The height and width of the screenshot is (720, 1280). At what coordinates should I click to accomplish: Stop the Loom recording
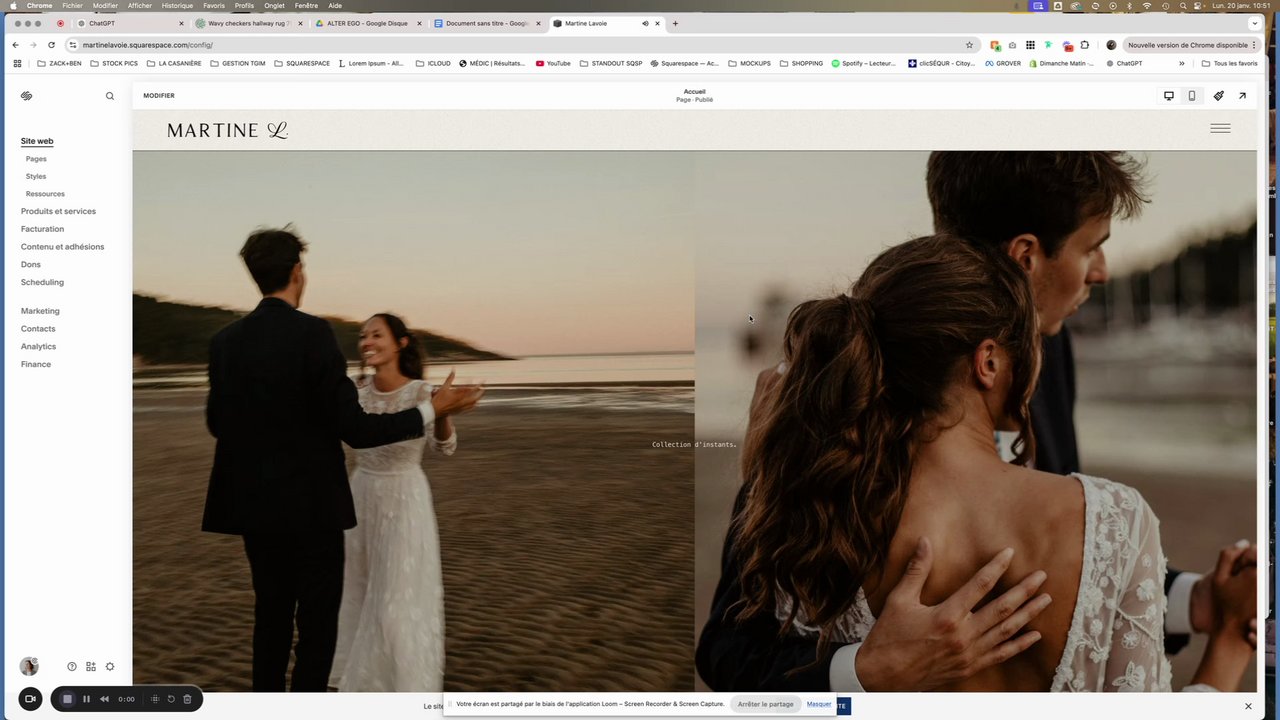[67, 699]
